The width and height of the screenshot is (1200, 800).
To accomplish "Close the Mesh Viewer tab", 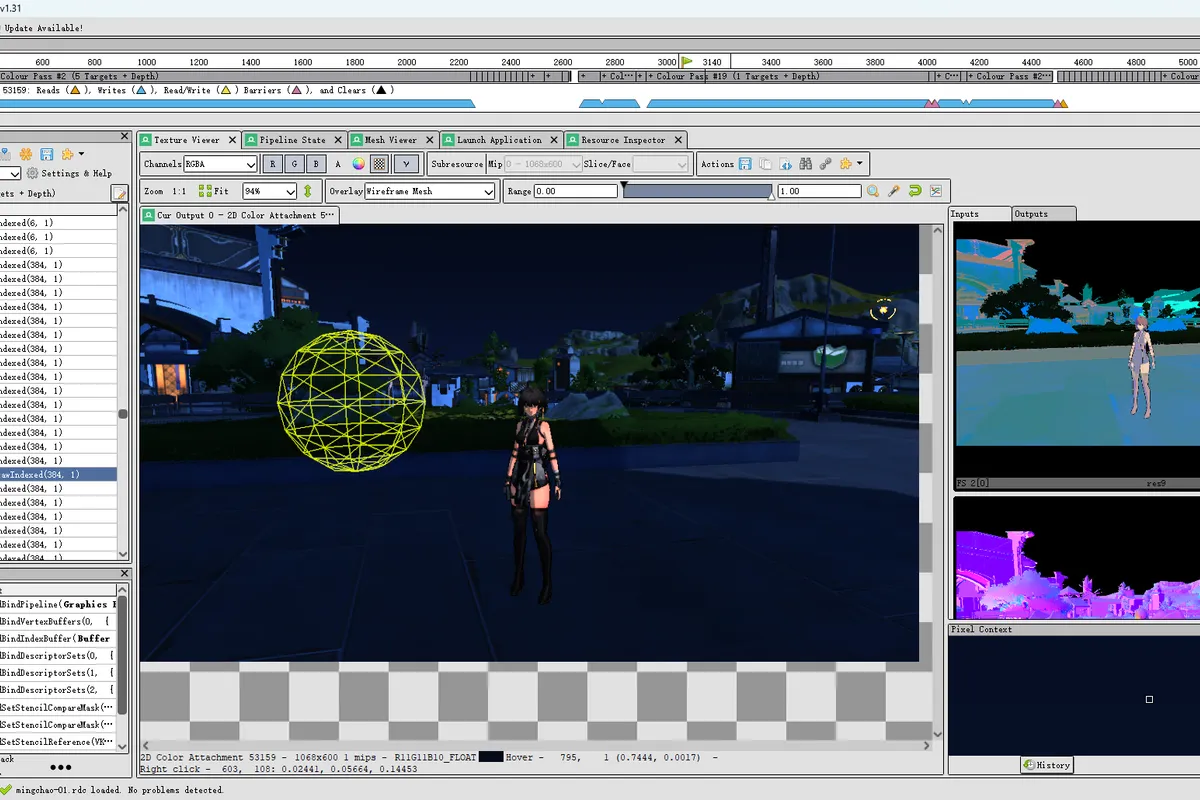I will pyautogui.click(x=430, y=140).
